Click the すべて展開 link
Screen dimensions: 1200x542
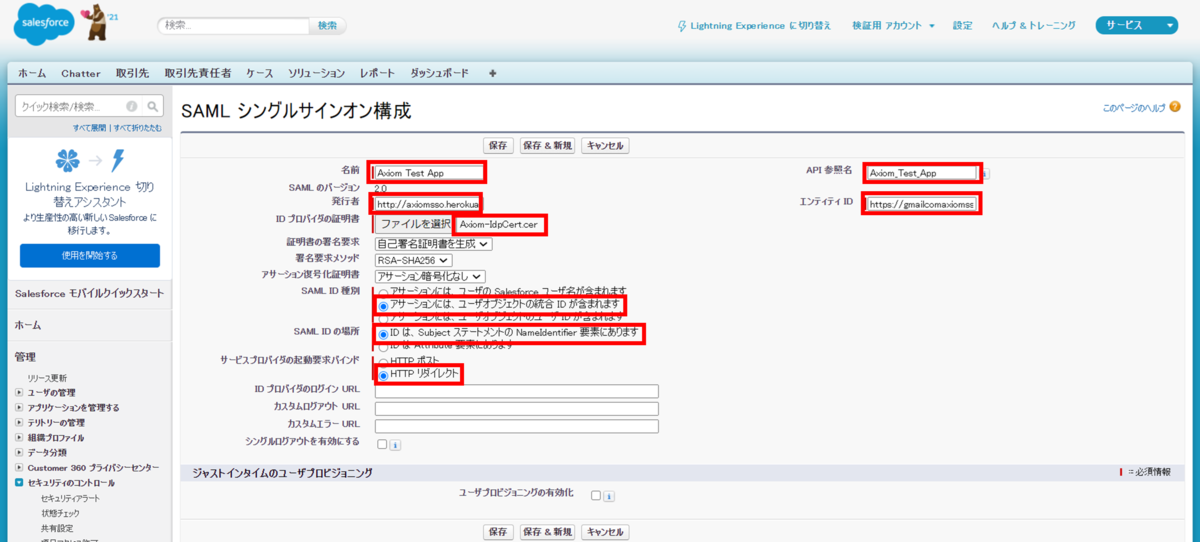pyautogui.click(x=90, y=128)
